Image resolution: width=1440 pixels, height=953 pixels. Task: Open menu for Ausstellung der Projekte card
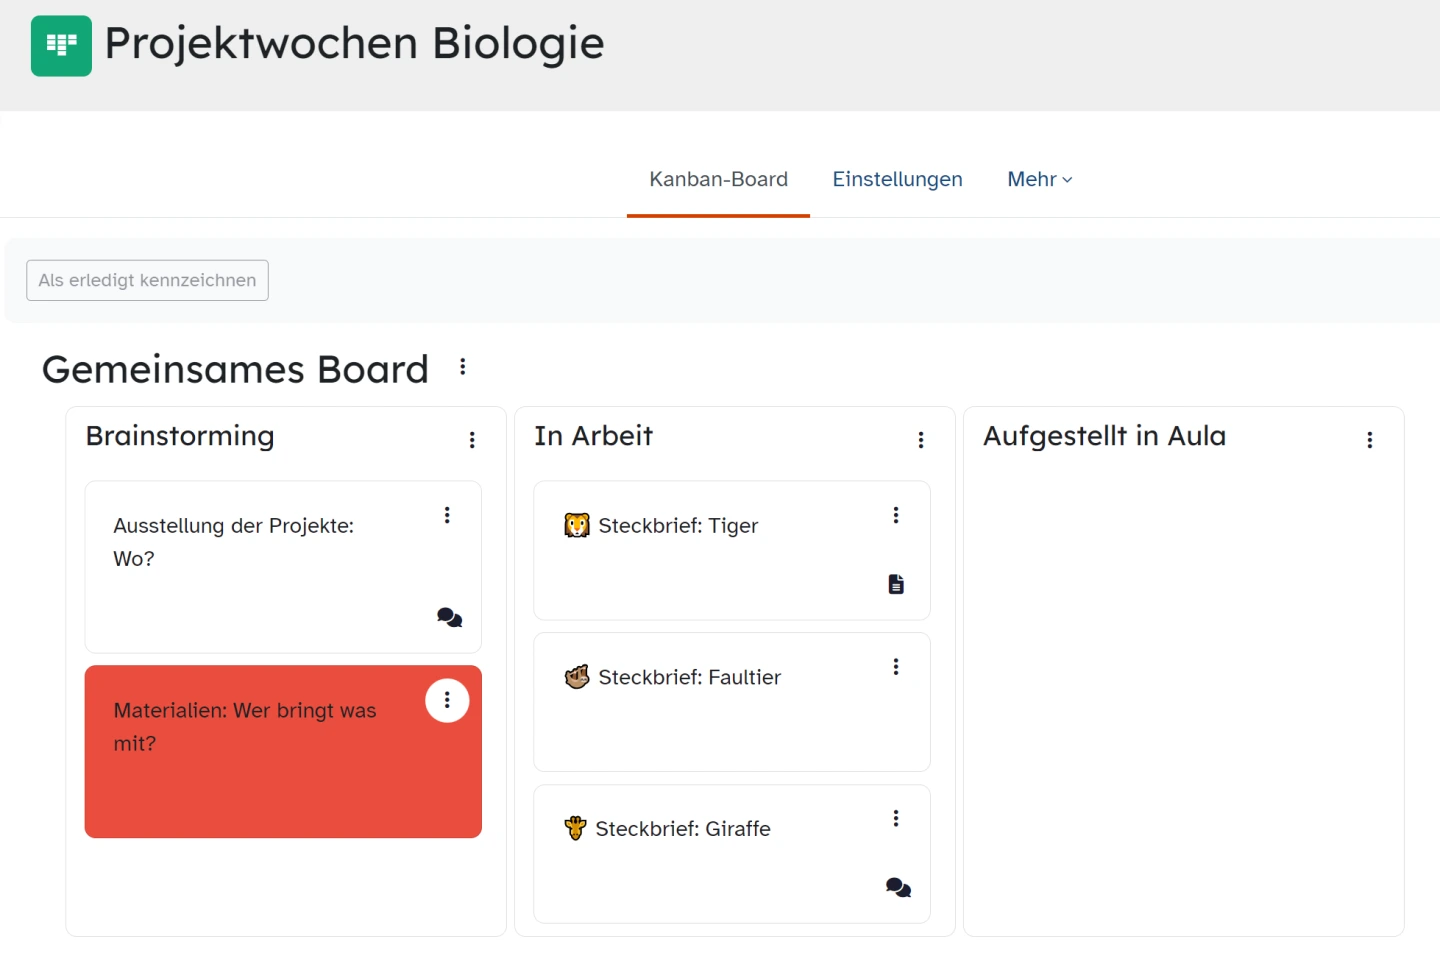pos(447,515)
